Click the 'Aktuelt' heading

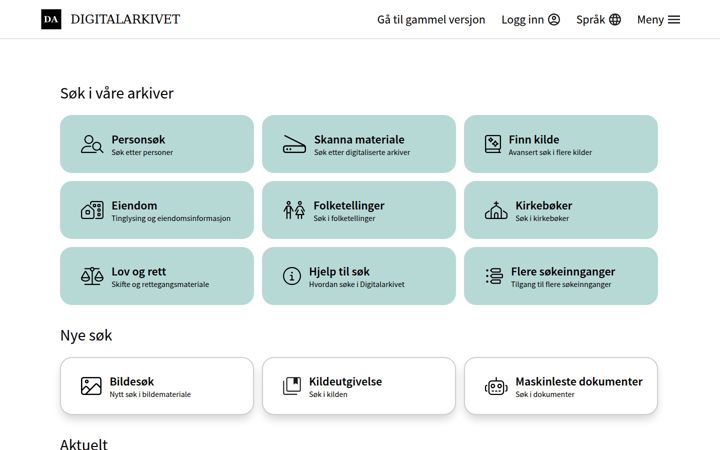[84, 444]
